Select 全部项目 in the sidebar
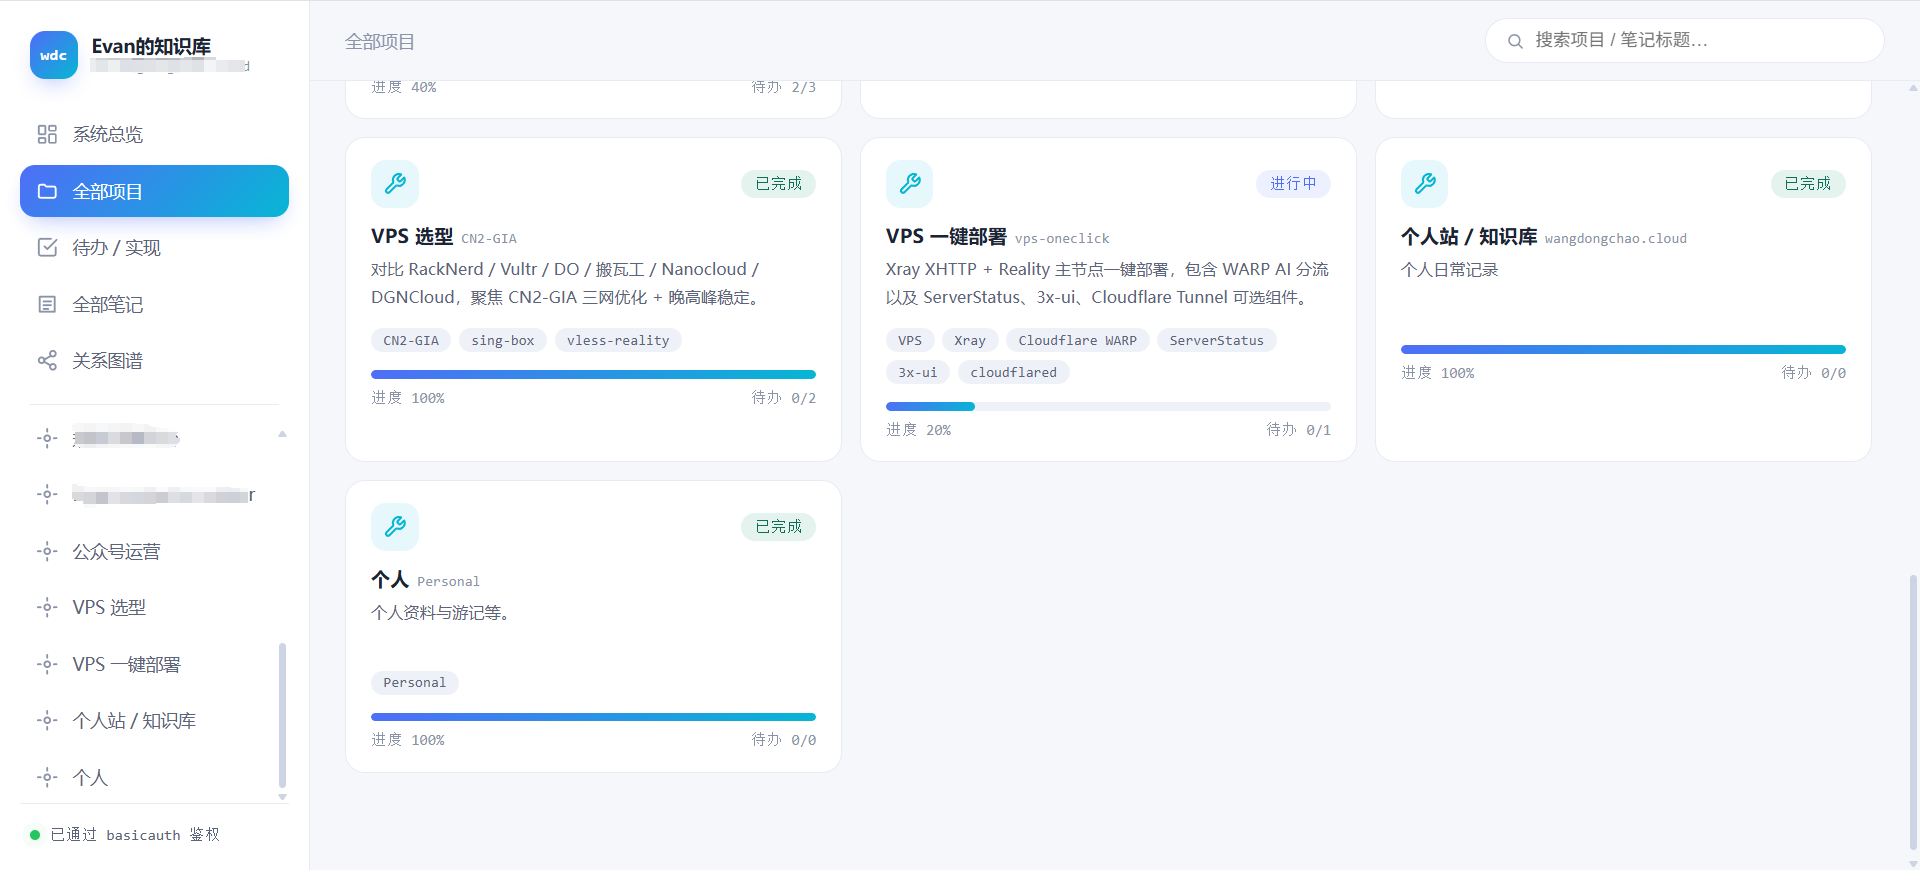1920x870 pixels. coord(154,191)
